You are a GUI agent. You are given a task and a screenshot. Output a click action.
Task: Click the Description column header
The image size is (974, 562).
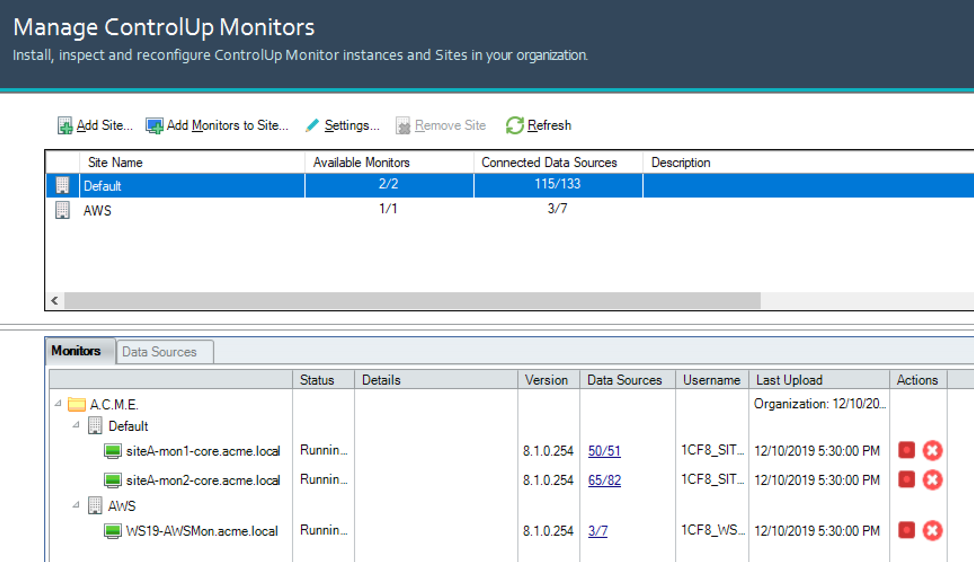(x=808, y=162)
